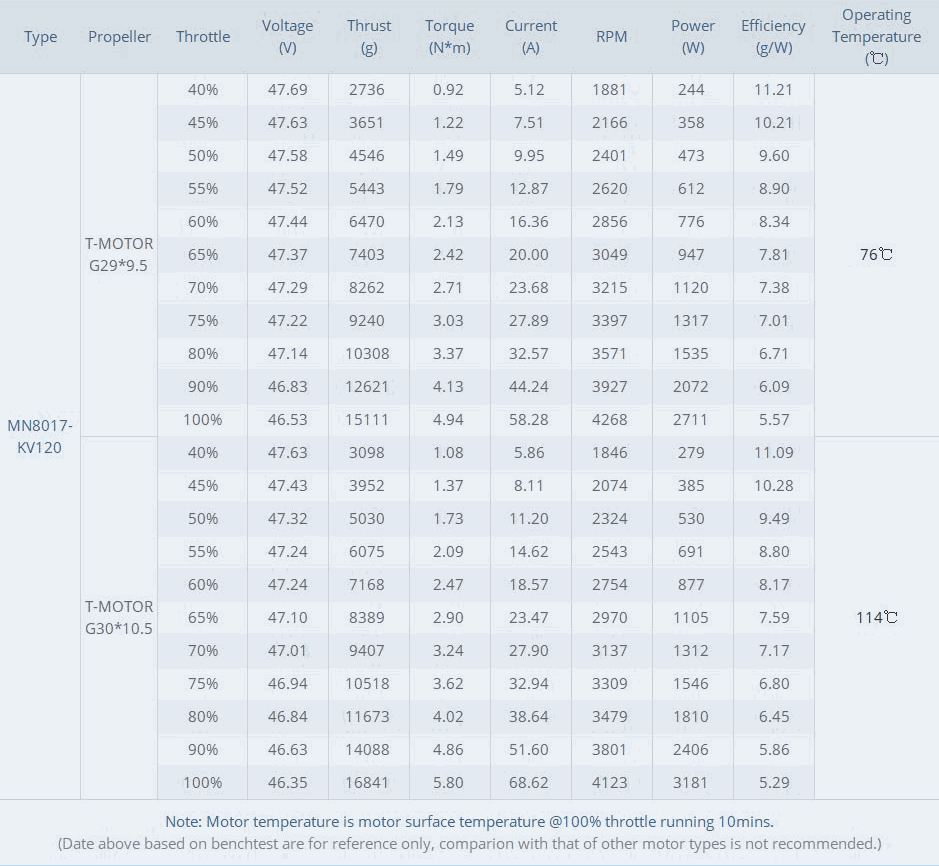Click the motor temperature note text

click(470, 822)
